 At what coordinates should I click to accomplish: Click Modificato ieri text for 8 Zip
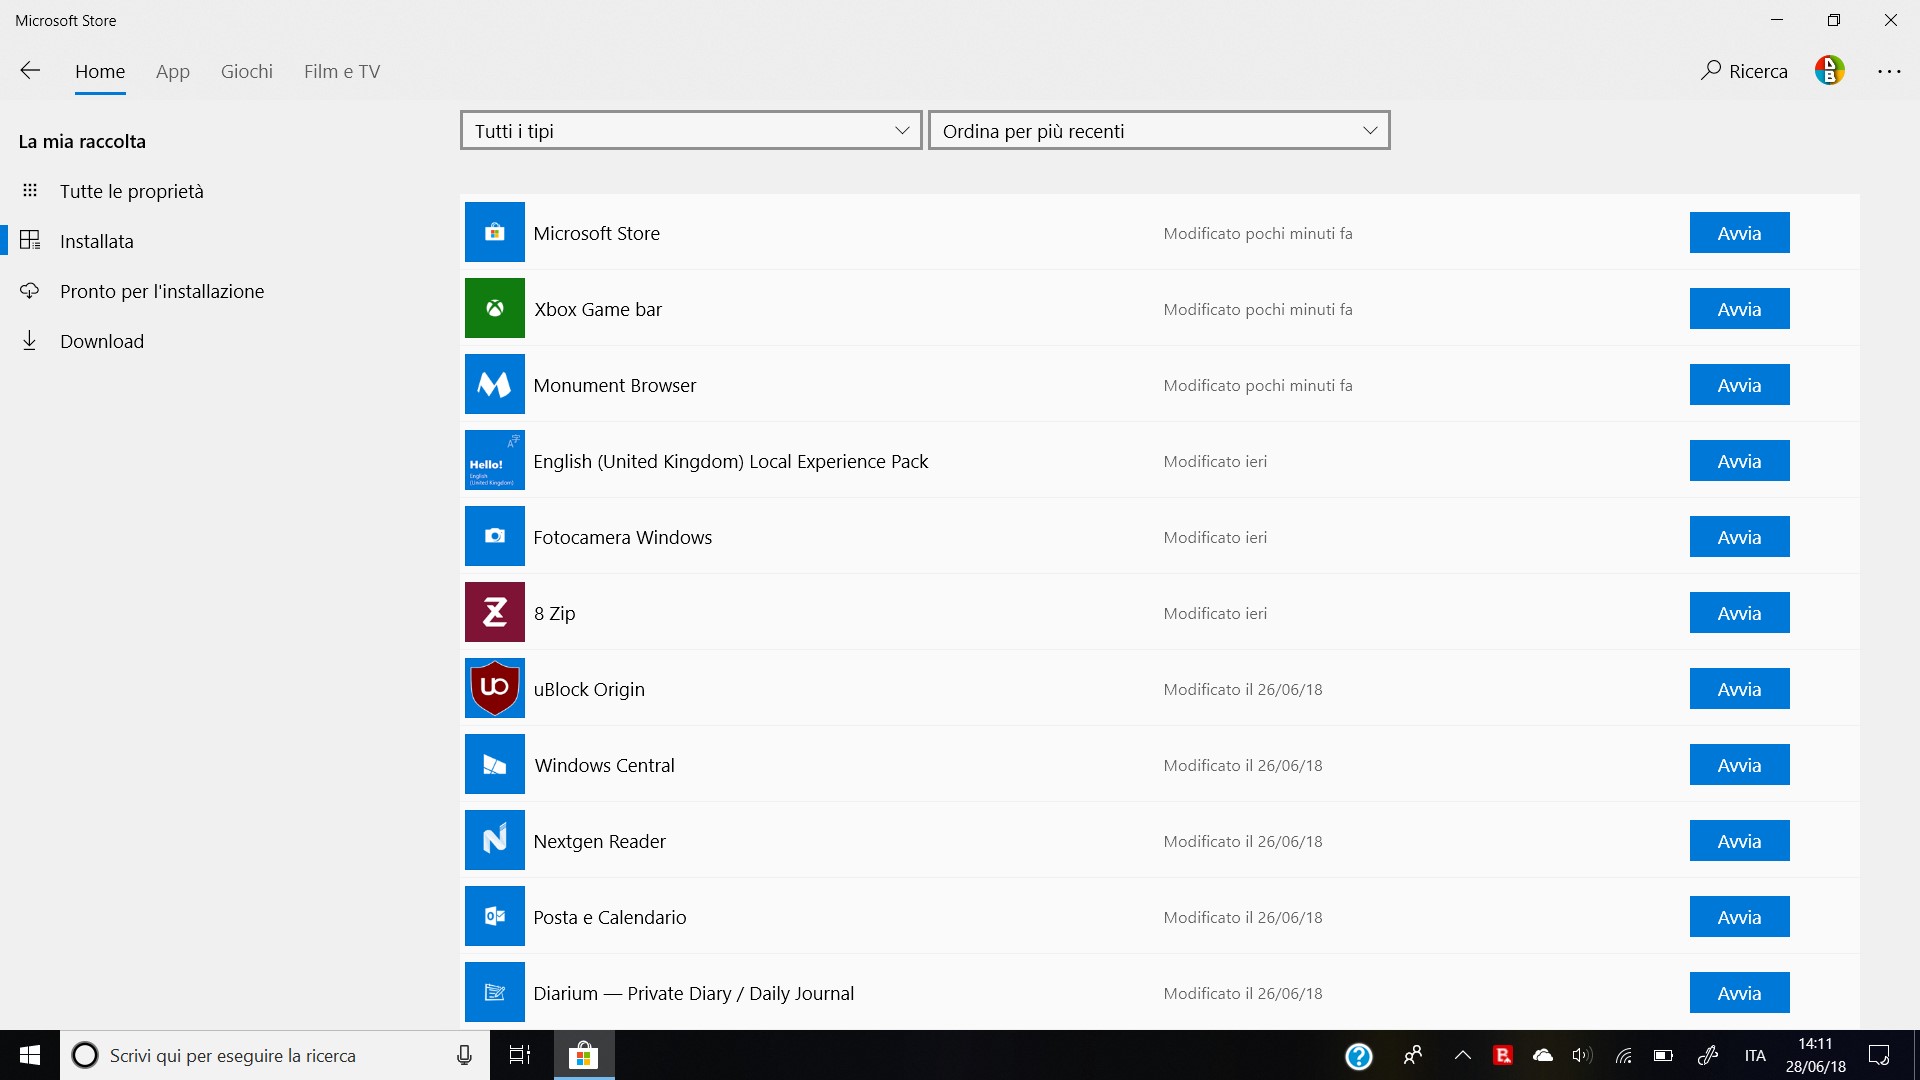pyautogui.click(x=1215, y=613)
